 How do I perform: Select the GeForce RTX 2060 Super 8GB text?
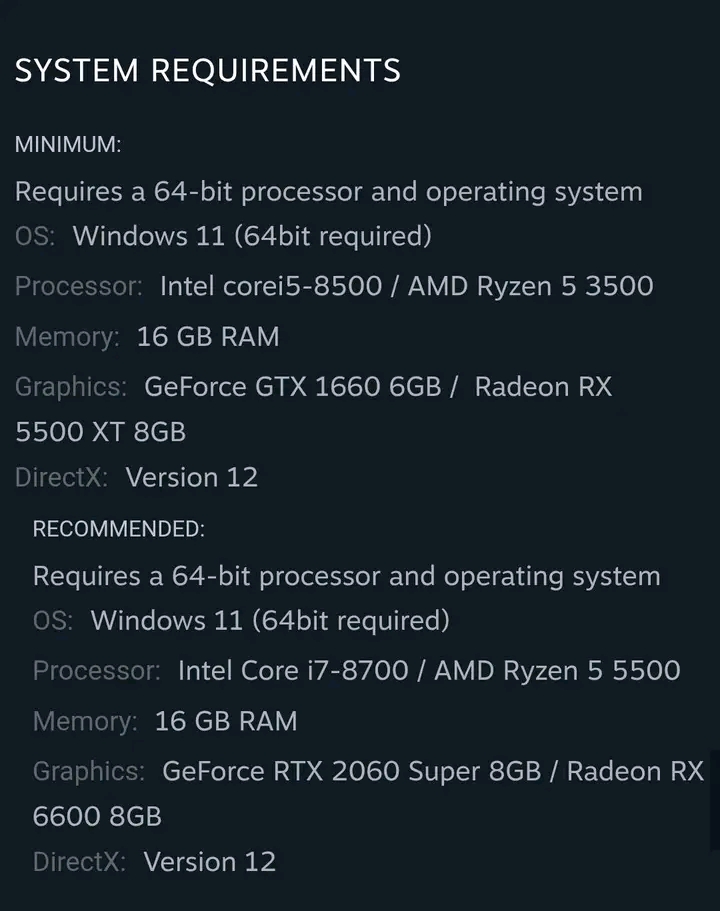point(351,771)
